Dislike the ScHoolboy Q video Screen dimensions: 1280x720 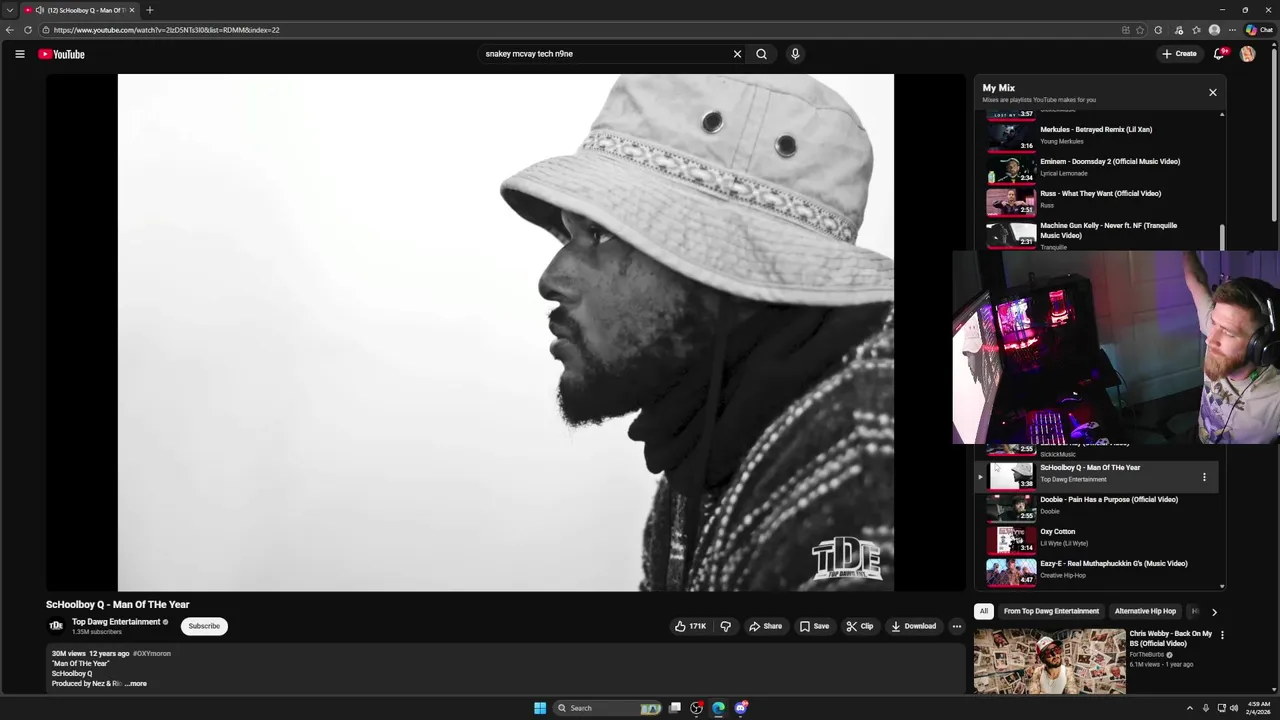[x=726, y=626]
